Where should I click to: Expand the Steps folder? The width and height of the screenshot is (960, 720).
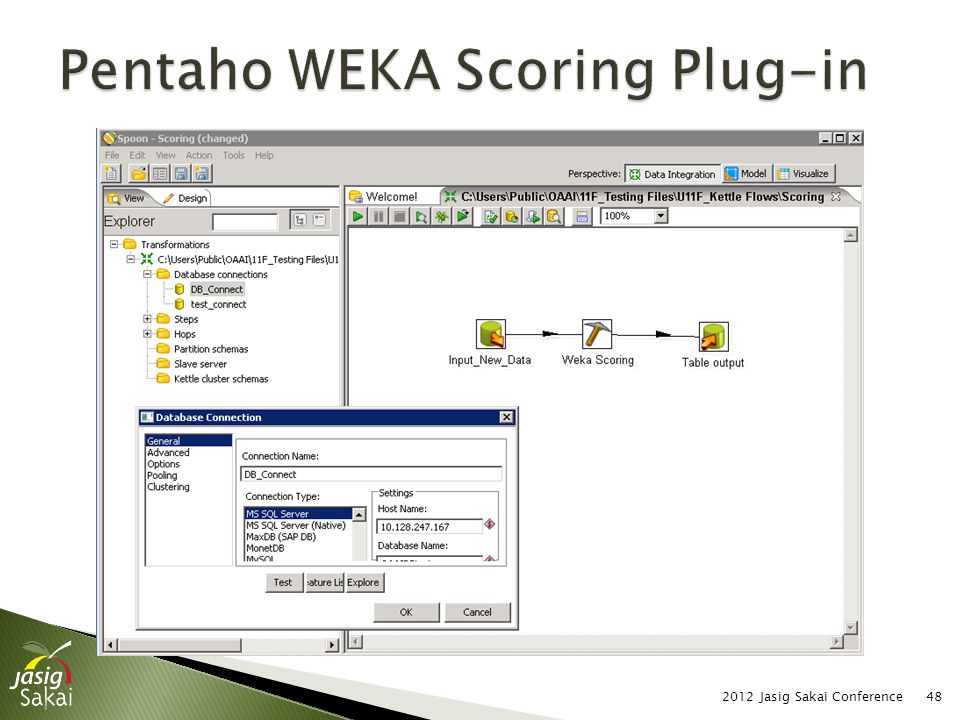point(148,319)
